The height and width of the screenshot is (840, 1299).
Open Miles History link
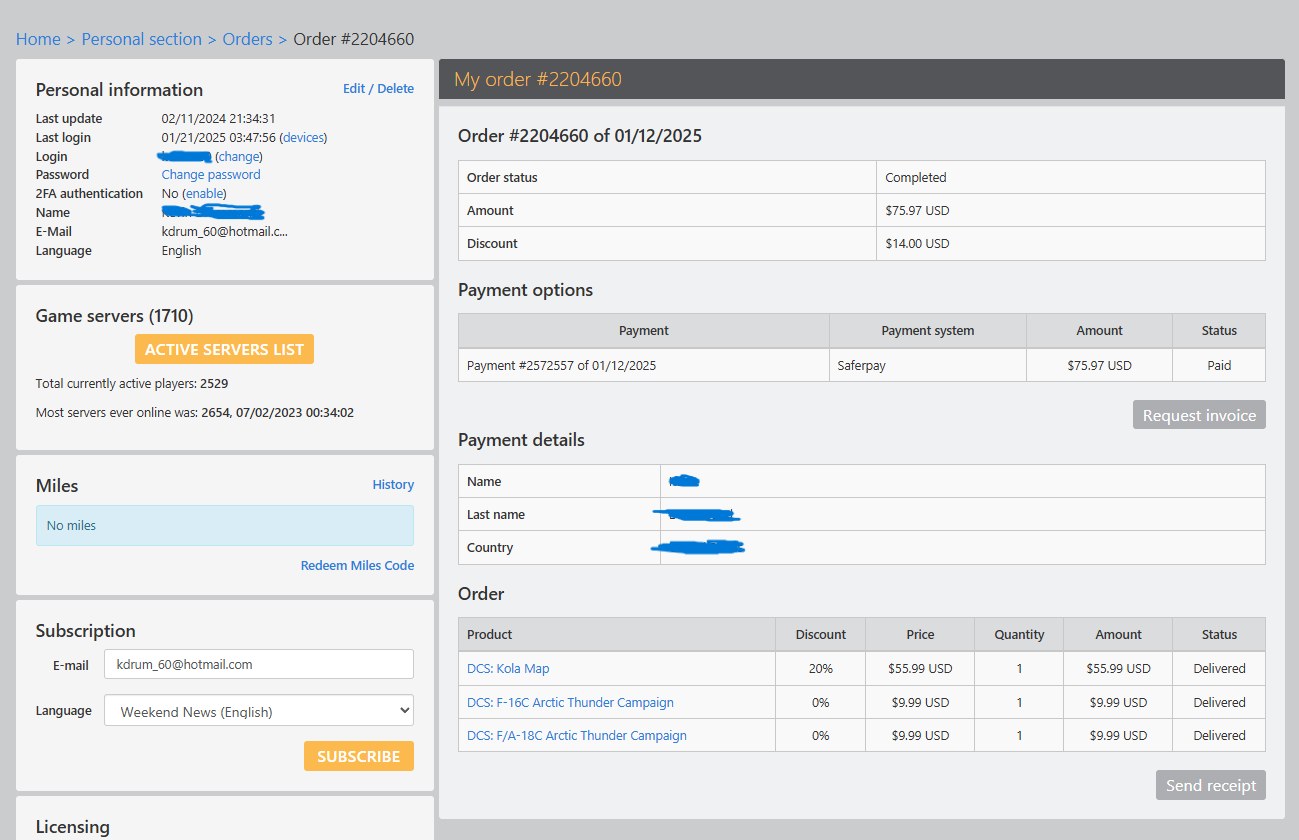click(393, 485)
